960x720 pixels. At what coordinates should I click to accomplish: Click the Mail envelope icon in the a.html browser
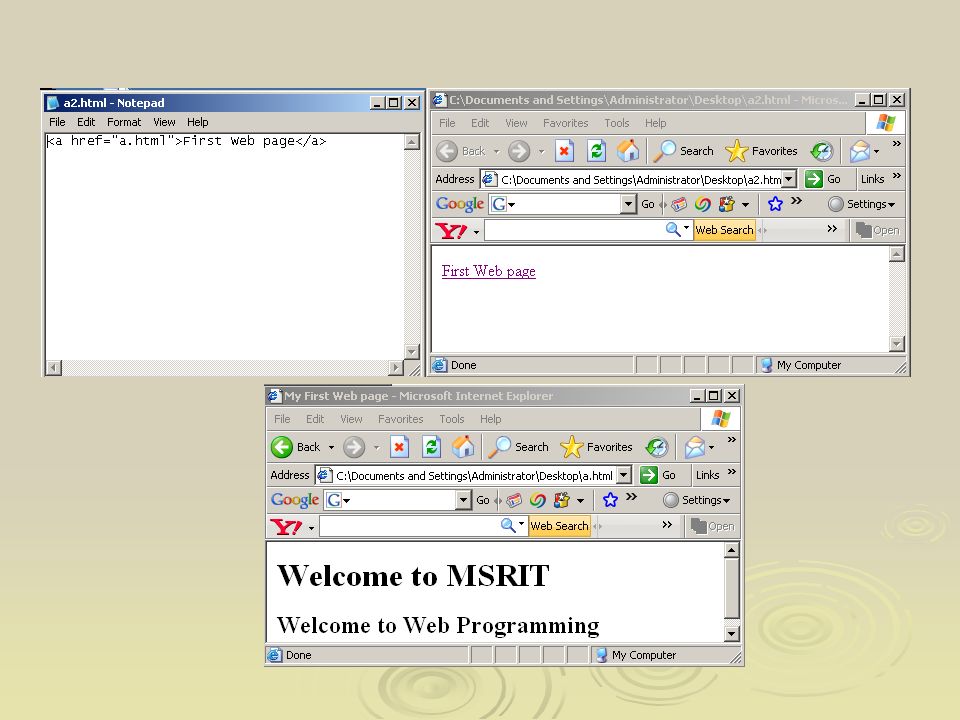coord(695,447)
